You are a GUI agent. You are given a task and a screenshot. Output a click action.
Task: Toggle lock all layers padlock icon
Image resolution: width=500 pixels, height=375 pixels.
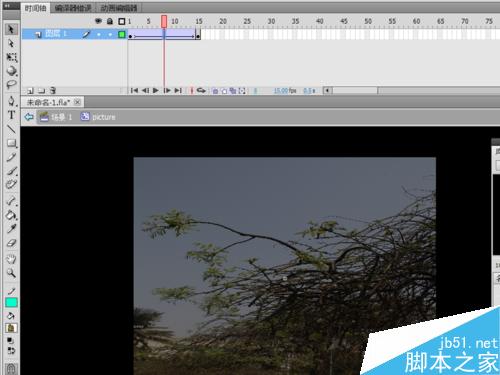pos(110,21)
